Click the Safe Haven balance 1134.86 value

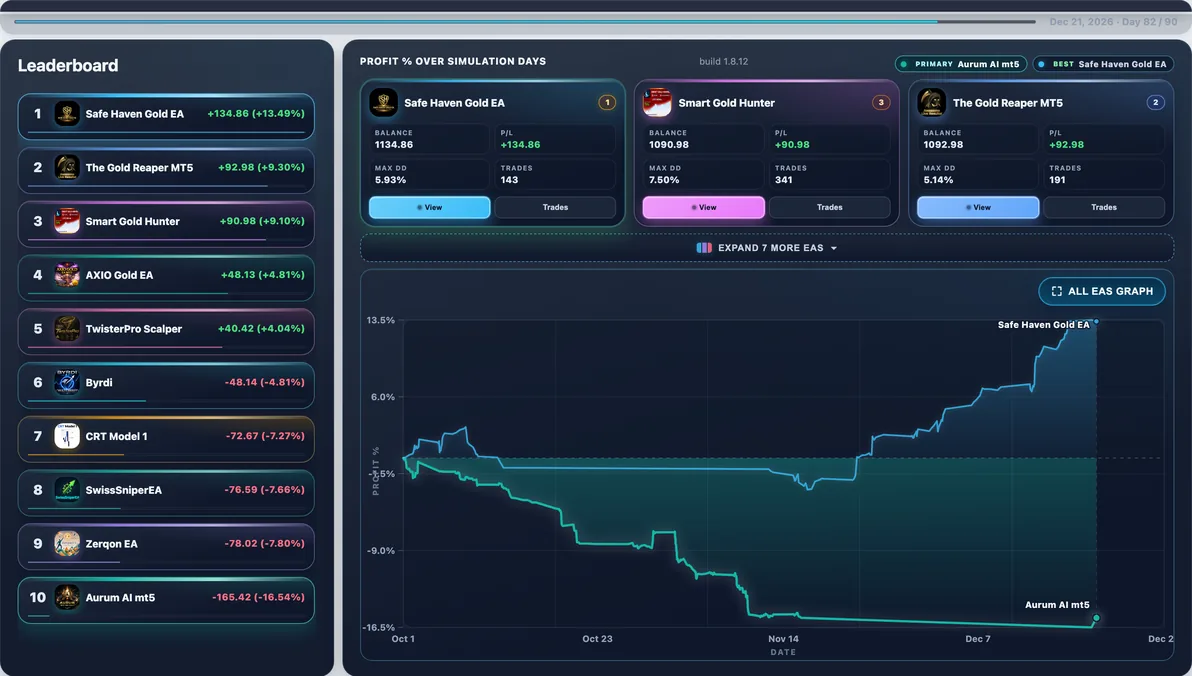394,144
